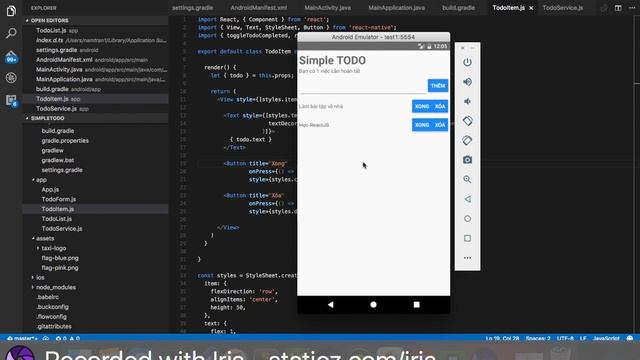The image size is (640, 360).
Task: Take an emulator screenshot with camera icon
Action: 467,160
